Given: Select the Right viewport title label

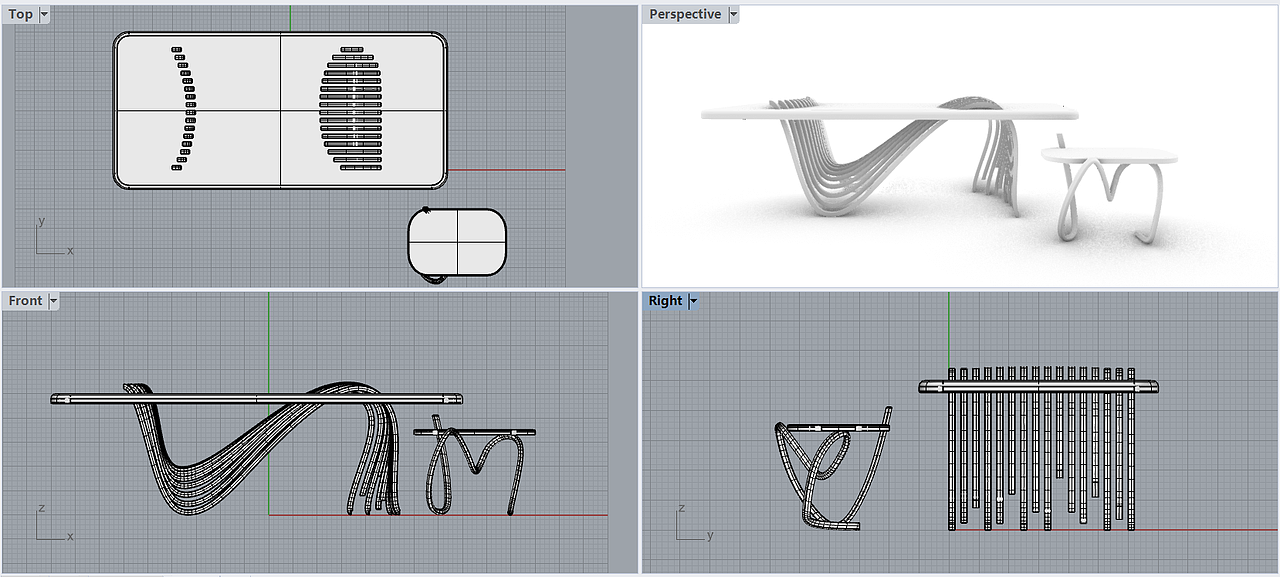Looking at the screenshot, I should click(x=665, y=300).
